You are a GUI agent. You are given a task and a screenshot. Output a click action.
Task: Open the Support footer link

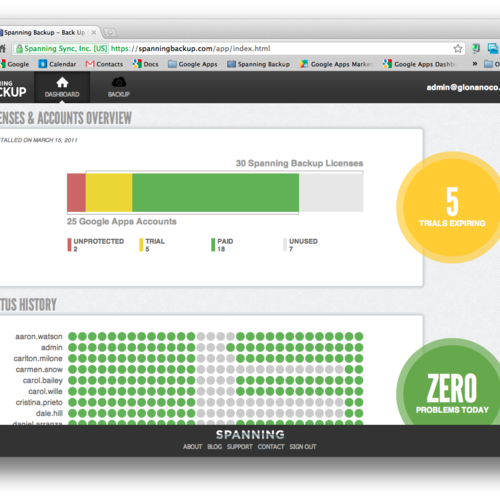[x=240, y=447]
